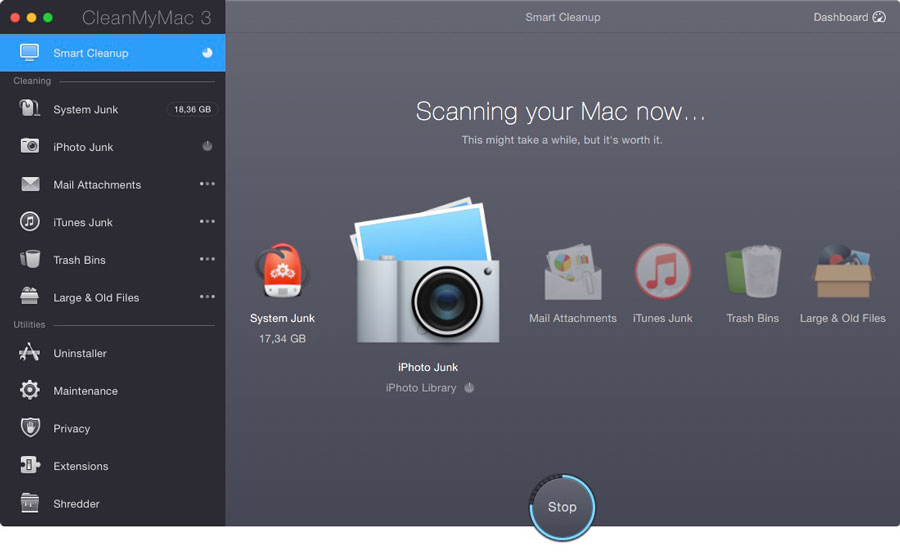Click the iPhoto Library progress pie indicator
900x553 pixels.
click(x=469, y=388)
